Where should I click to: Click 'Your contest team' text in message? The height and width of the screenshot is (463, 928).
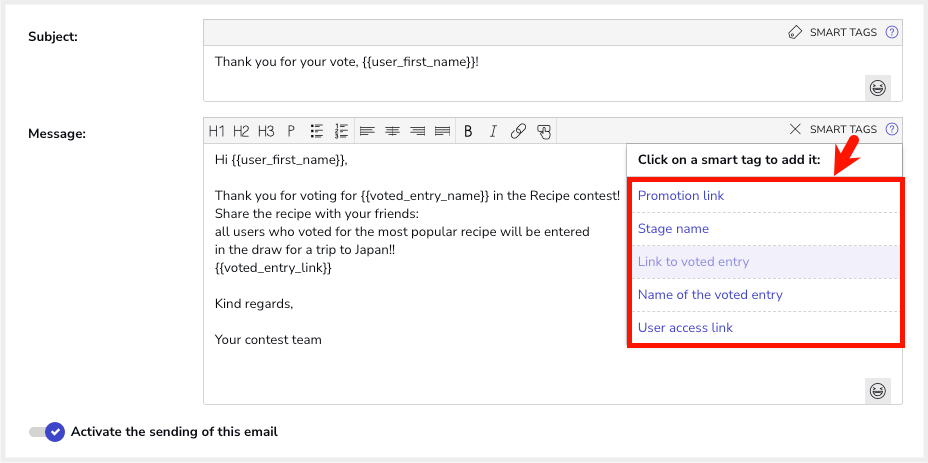click(x=268, y=340)
